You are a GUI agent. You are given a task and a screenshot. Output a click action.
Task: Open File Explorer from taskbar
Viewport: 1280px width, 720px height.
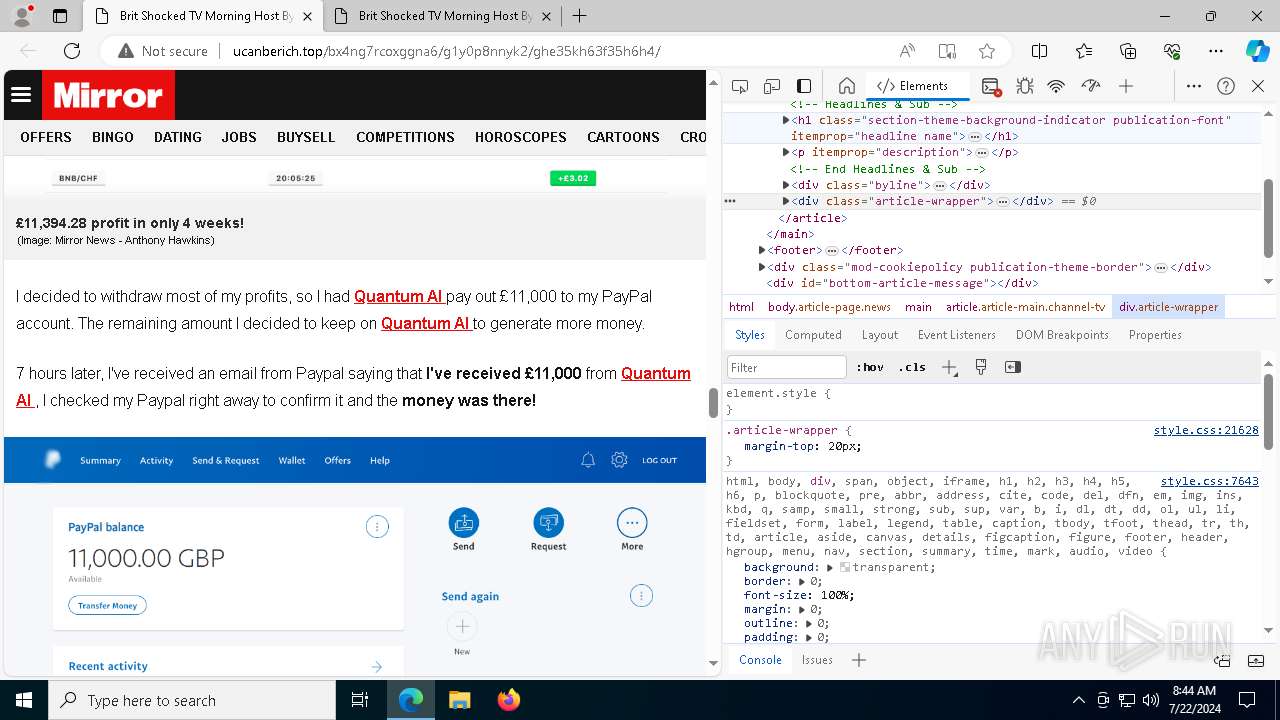[459, 700]
